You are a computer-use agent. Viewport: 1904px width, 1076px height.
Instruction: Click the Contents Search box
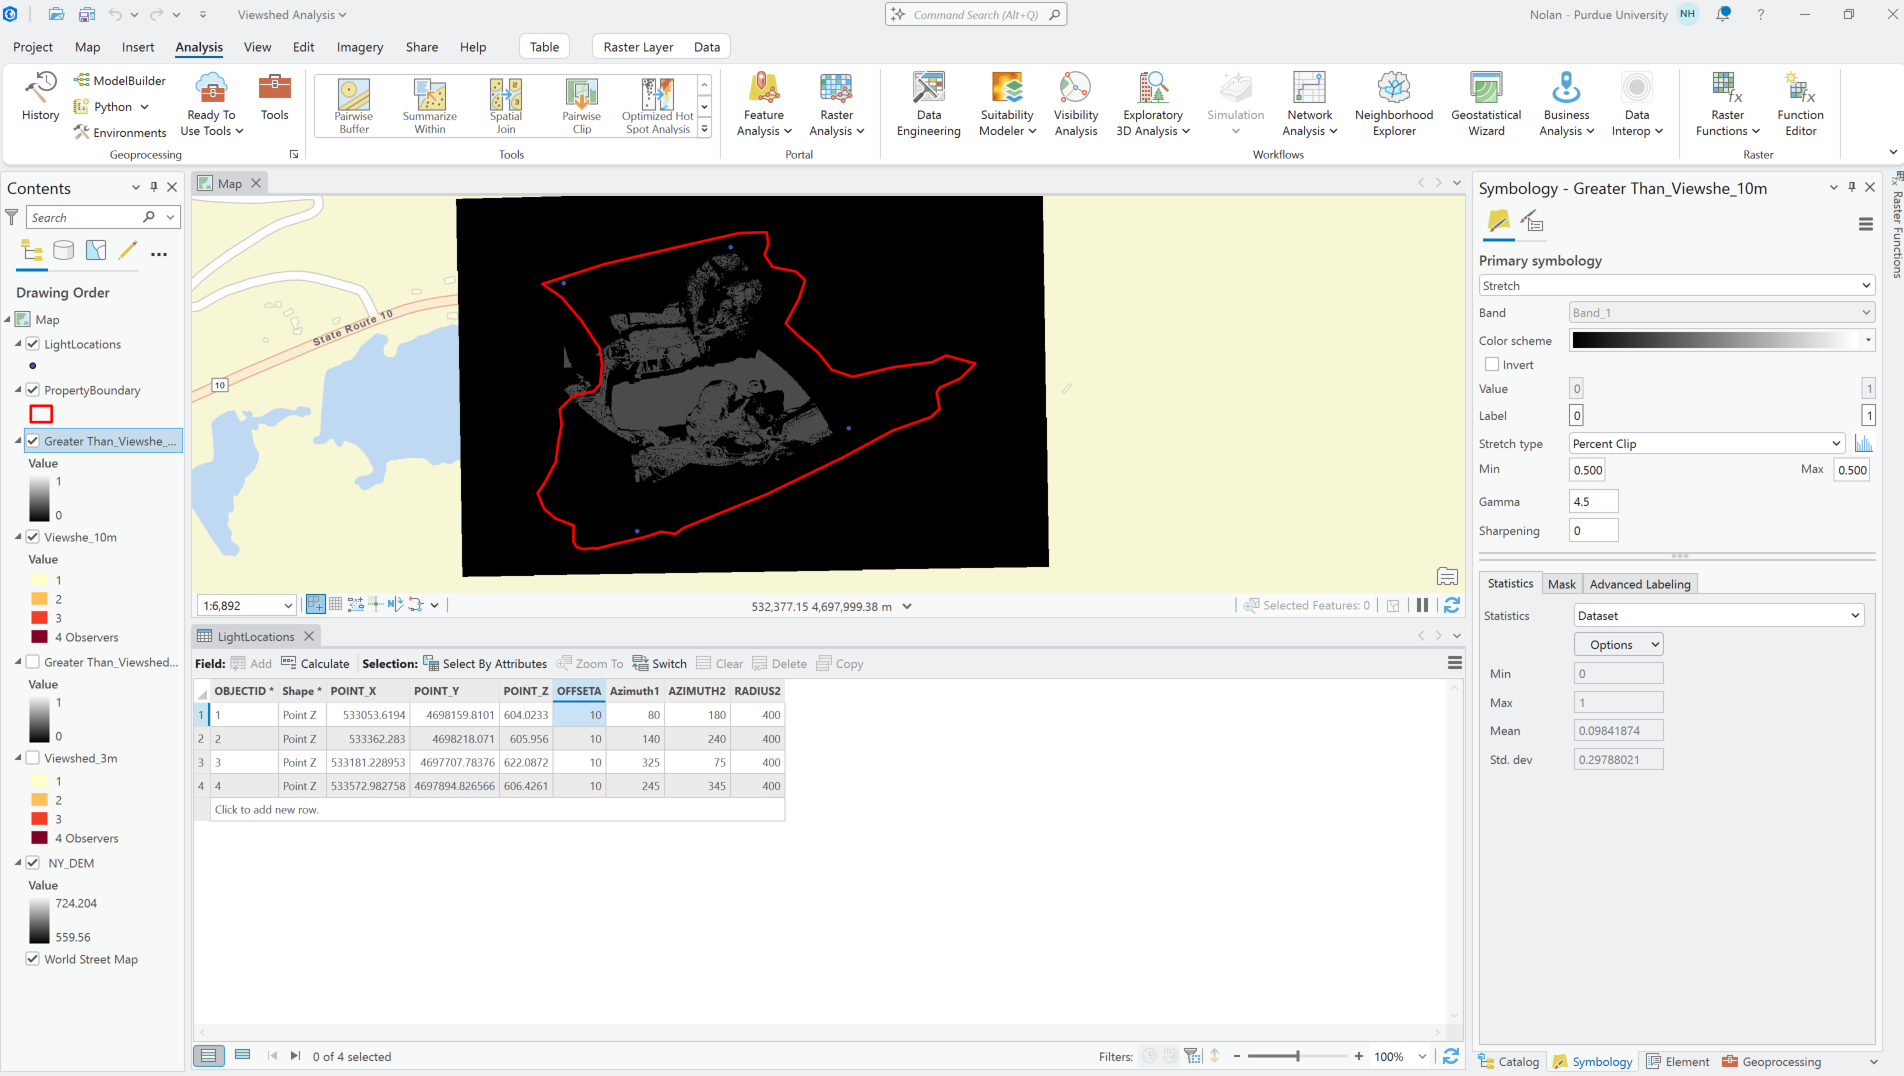tap(85, 217)
